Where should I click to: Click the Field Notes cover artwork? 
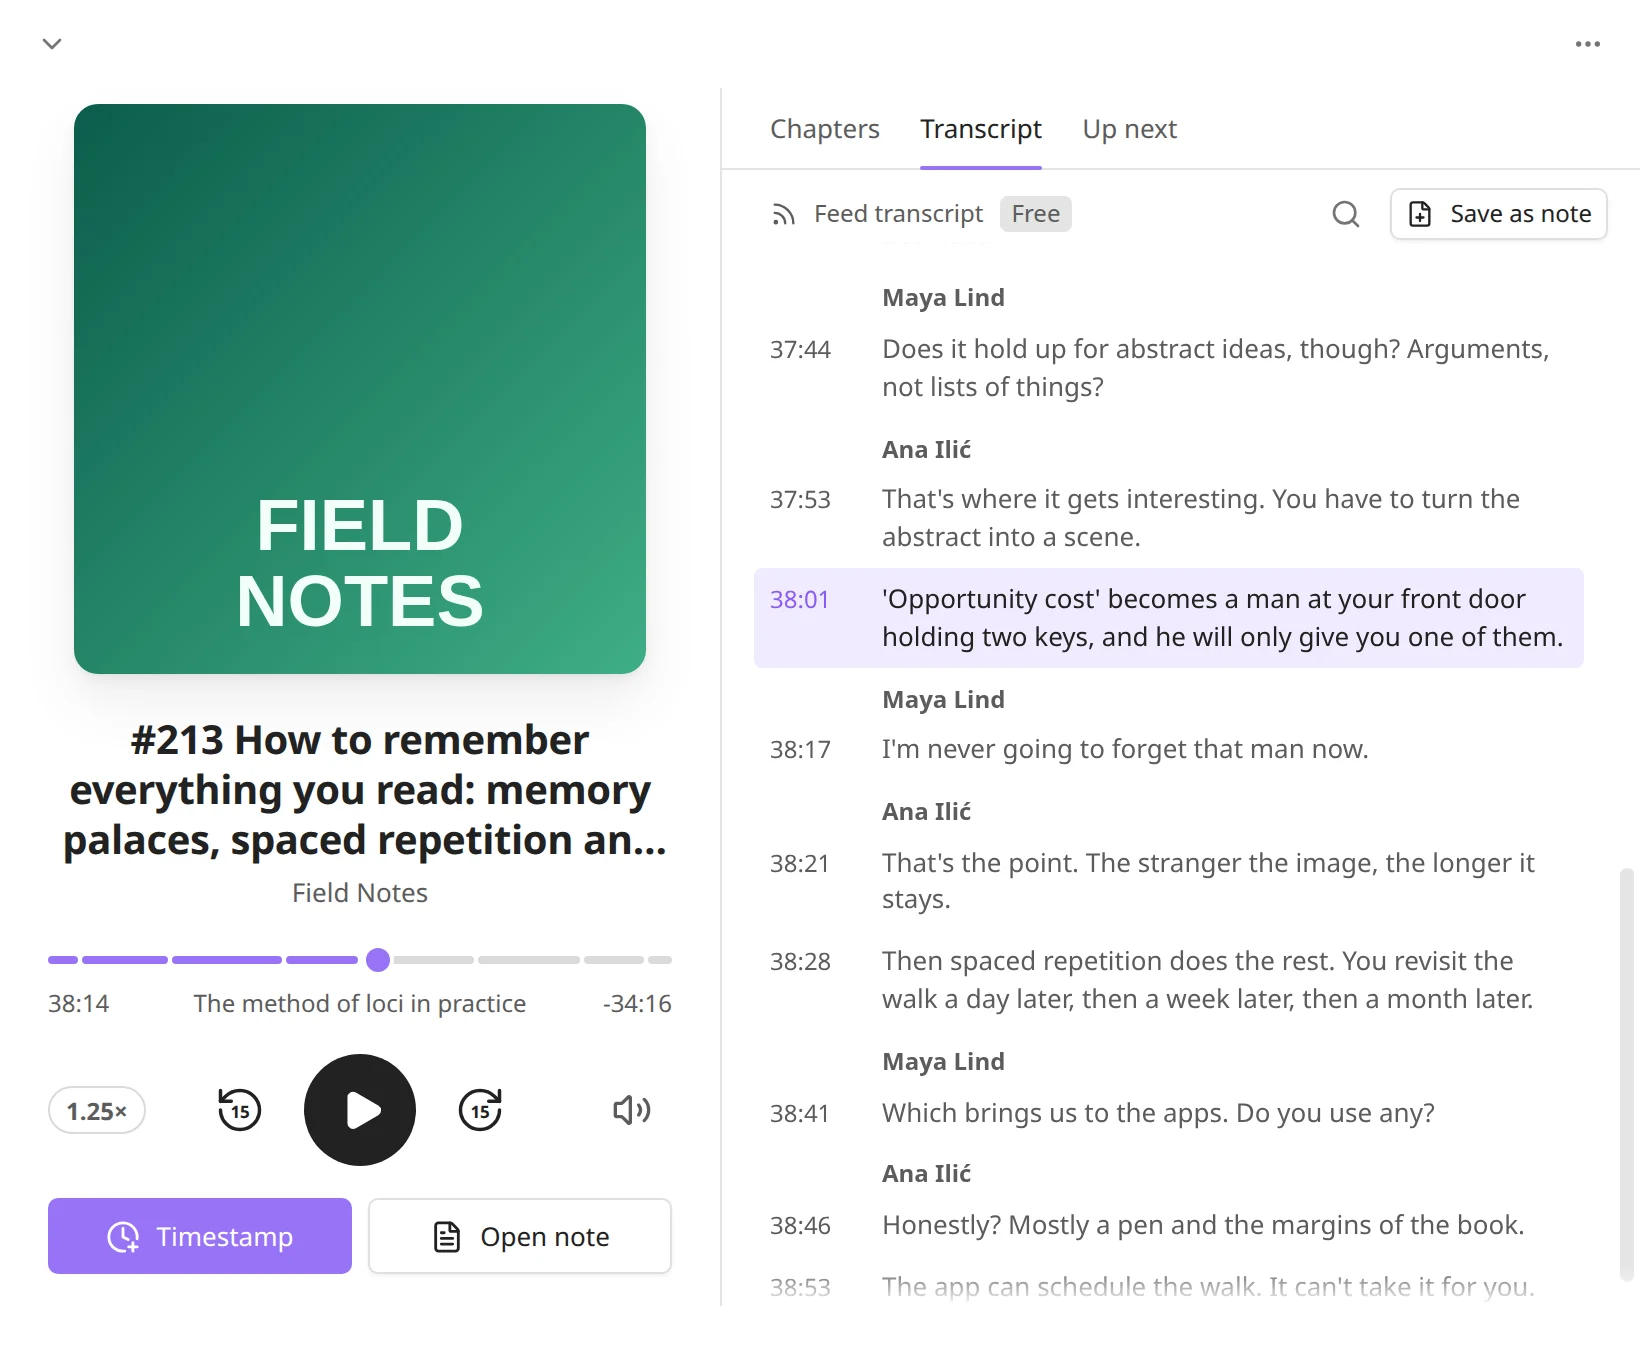360,389
